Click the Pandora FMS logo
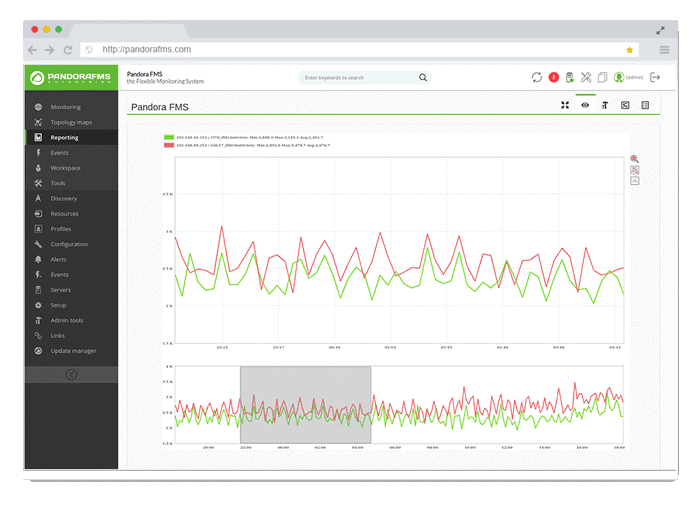 pyautogui.click(x=71, y=78)
